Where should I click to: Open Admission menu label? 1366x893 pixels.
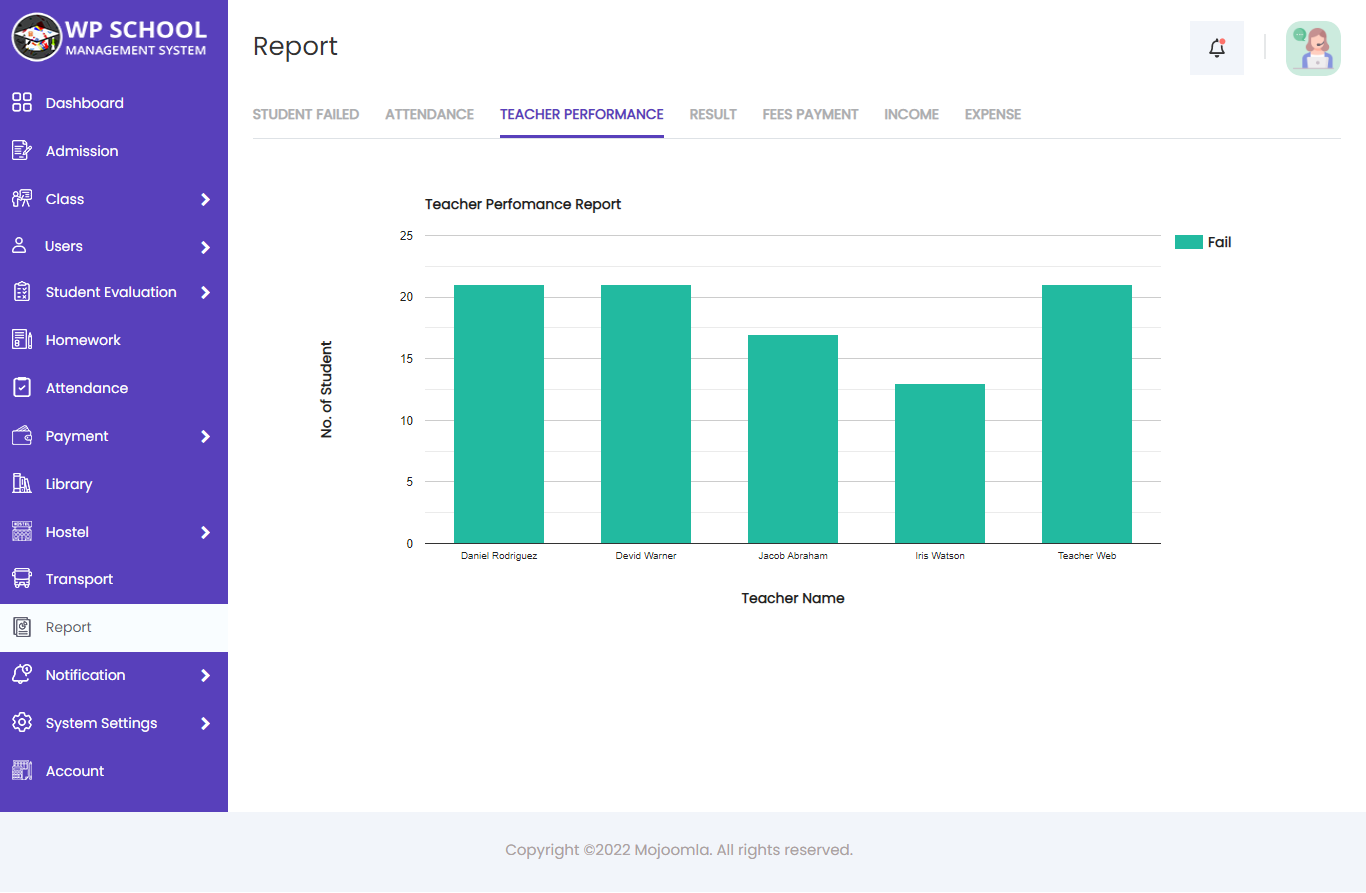pyautogui.click(x=82, y=151)
